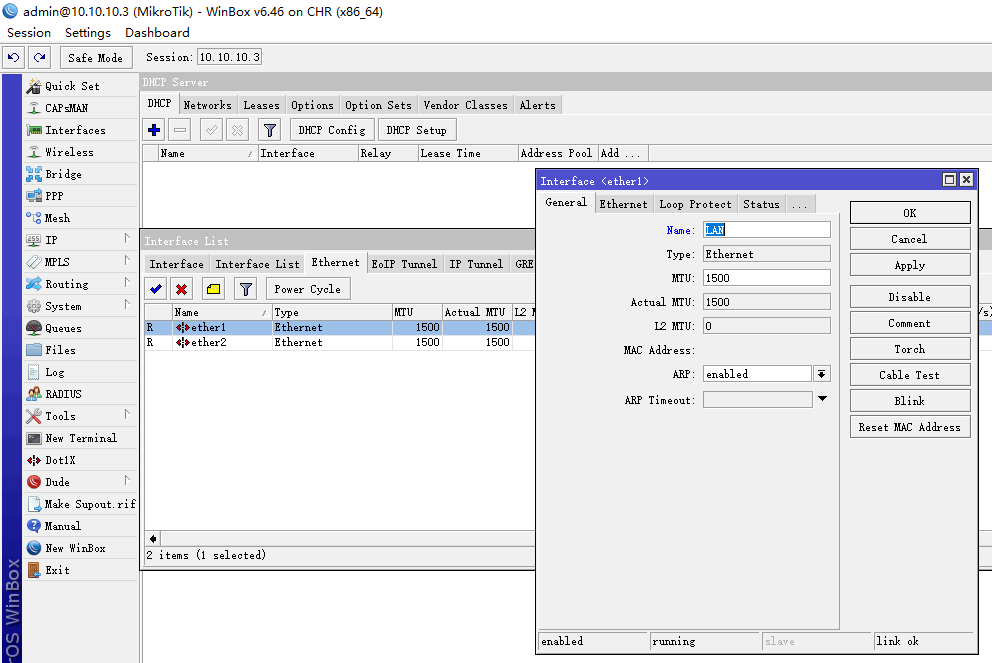Viewport: 992px width, 663px height.
Task: Toggle Safe Mode
Action: coord(96,58)
